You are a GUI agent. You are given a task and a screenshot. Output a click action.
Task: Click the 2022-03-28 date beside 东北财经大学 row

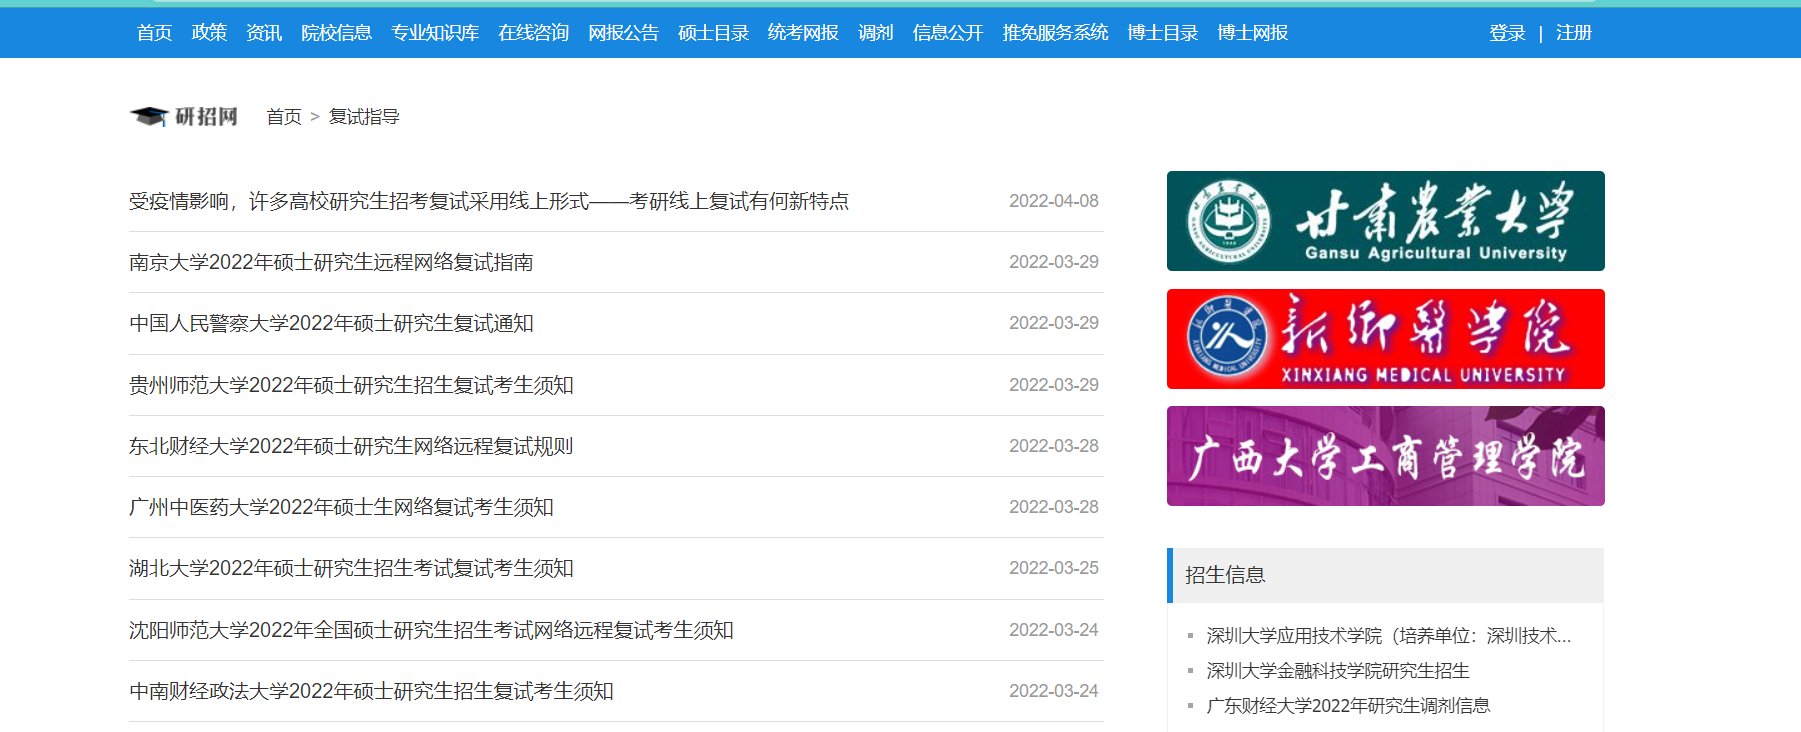(x=1054, y=446)
